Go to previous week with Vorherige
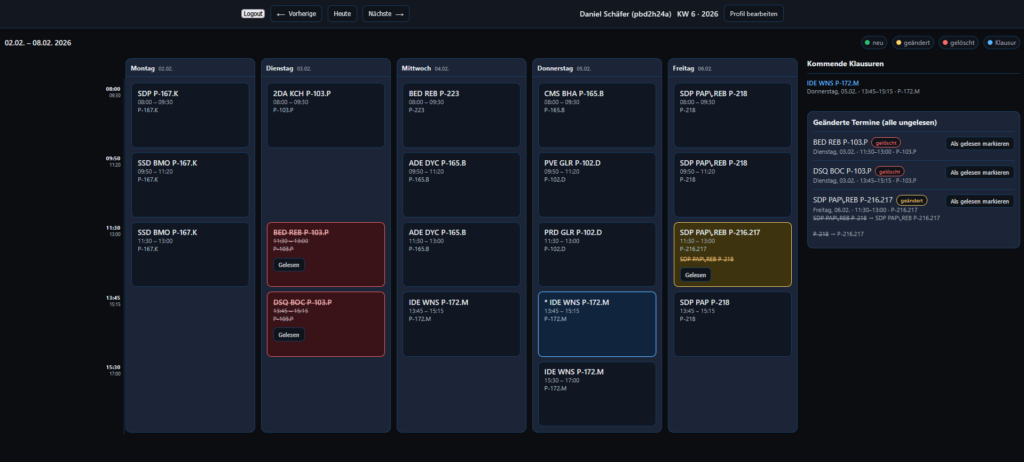This screenshot has width=1024, height=462. tap(296, 14)
